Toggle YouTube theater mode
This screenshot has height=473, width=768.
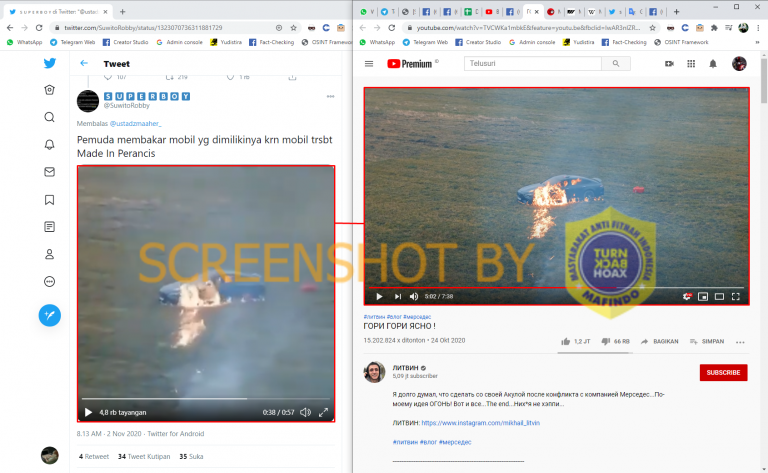[719, 296]
